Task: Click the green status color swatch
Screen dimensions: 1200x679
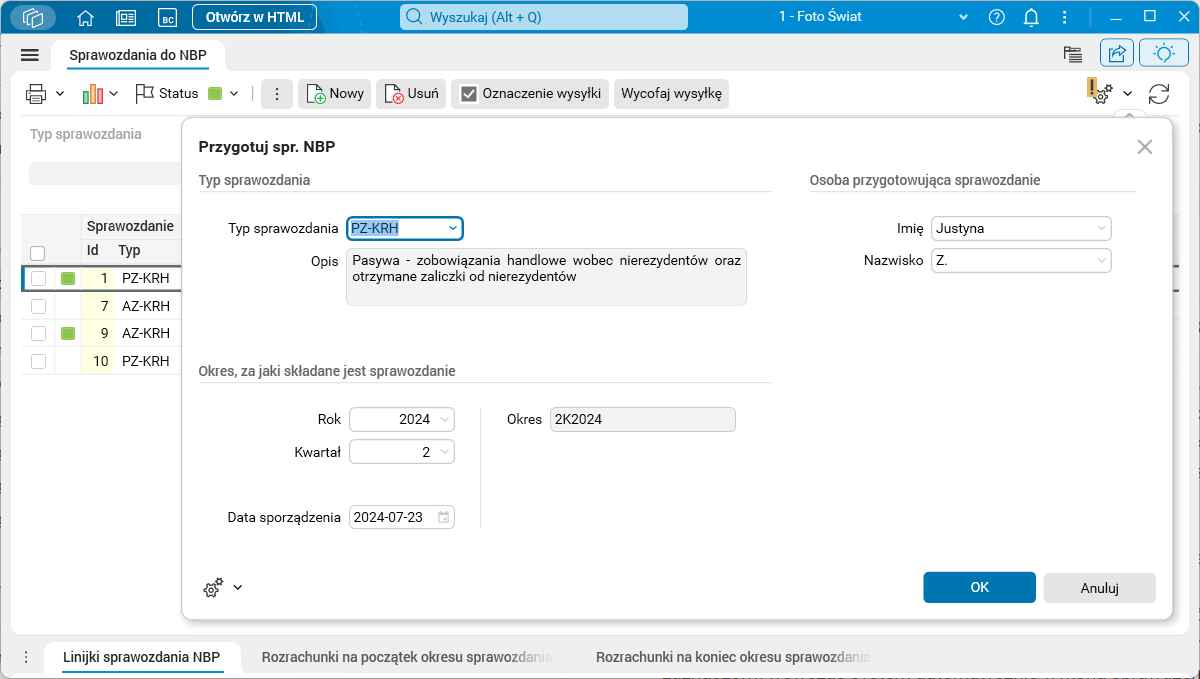Action: point(216,93)
